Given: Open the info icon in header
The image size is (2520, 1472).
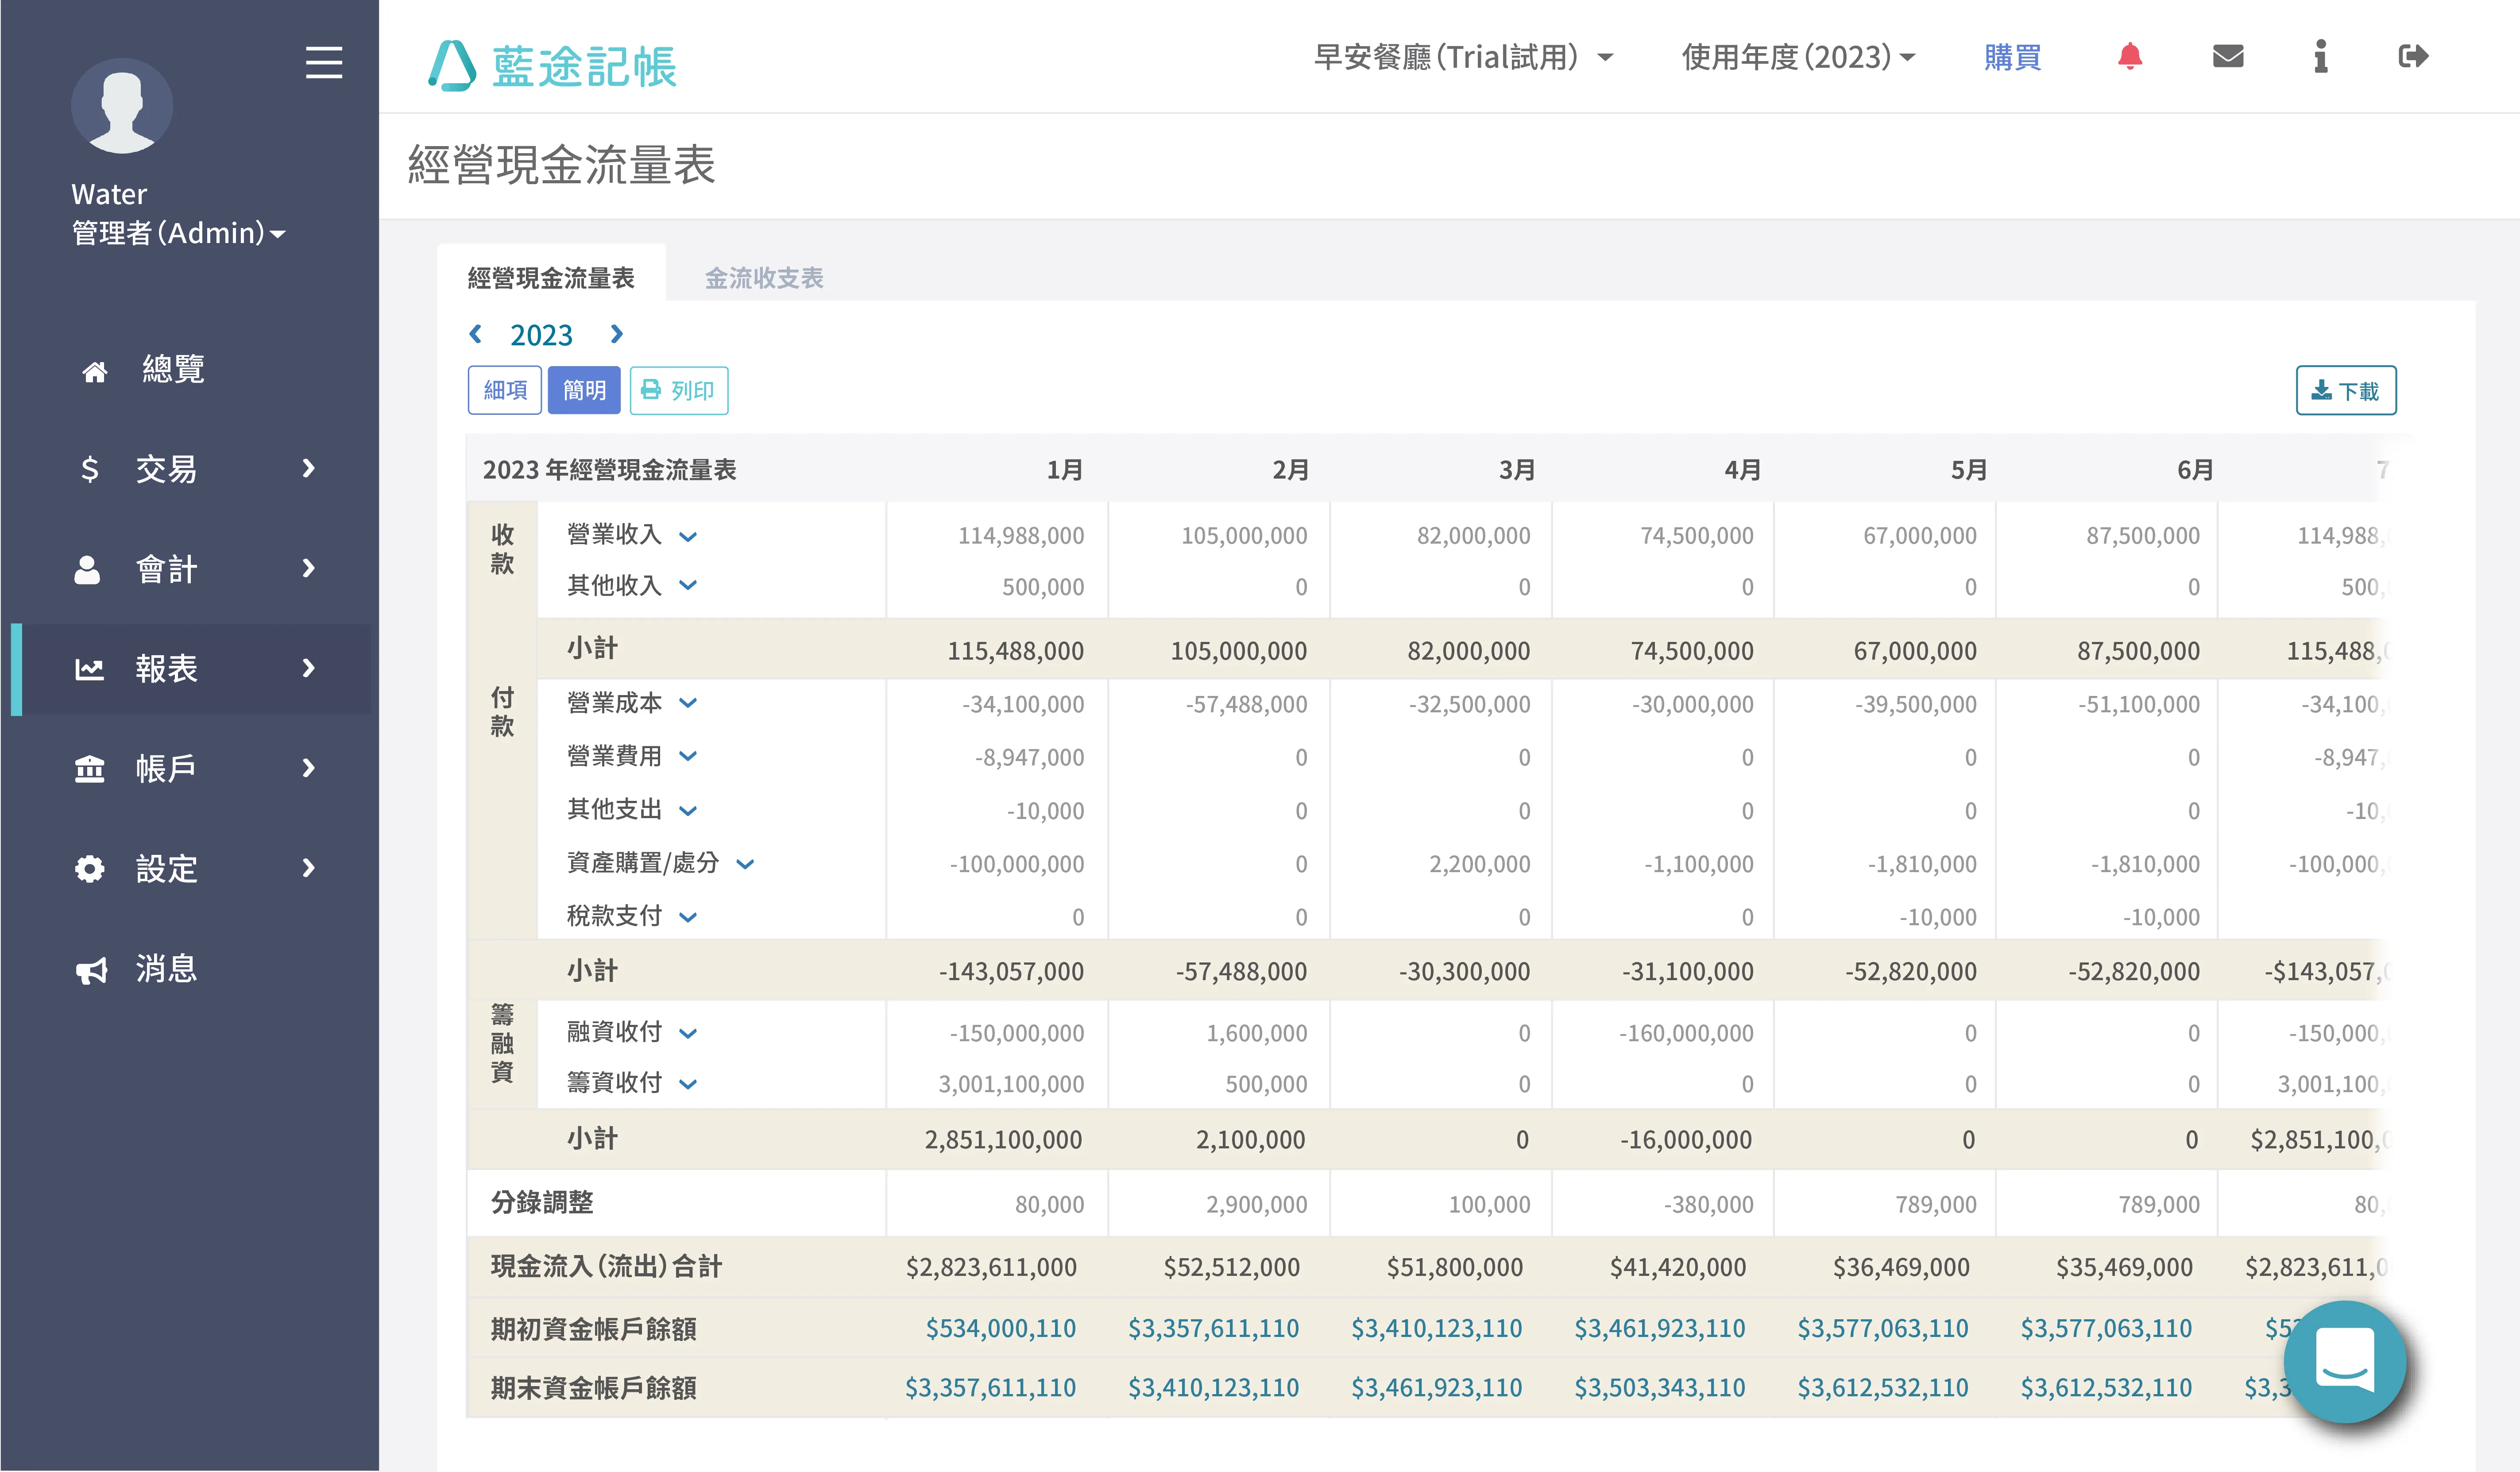Looking at the screenshot, I should (x=2321, y=57).
